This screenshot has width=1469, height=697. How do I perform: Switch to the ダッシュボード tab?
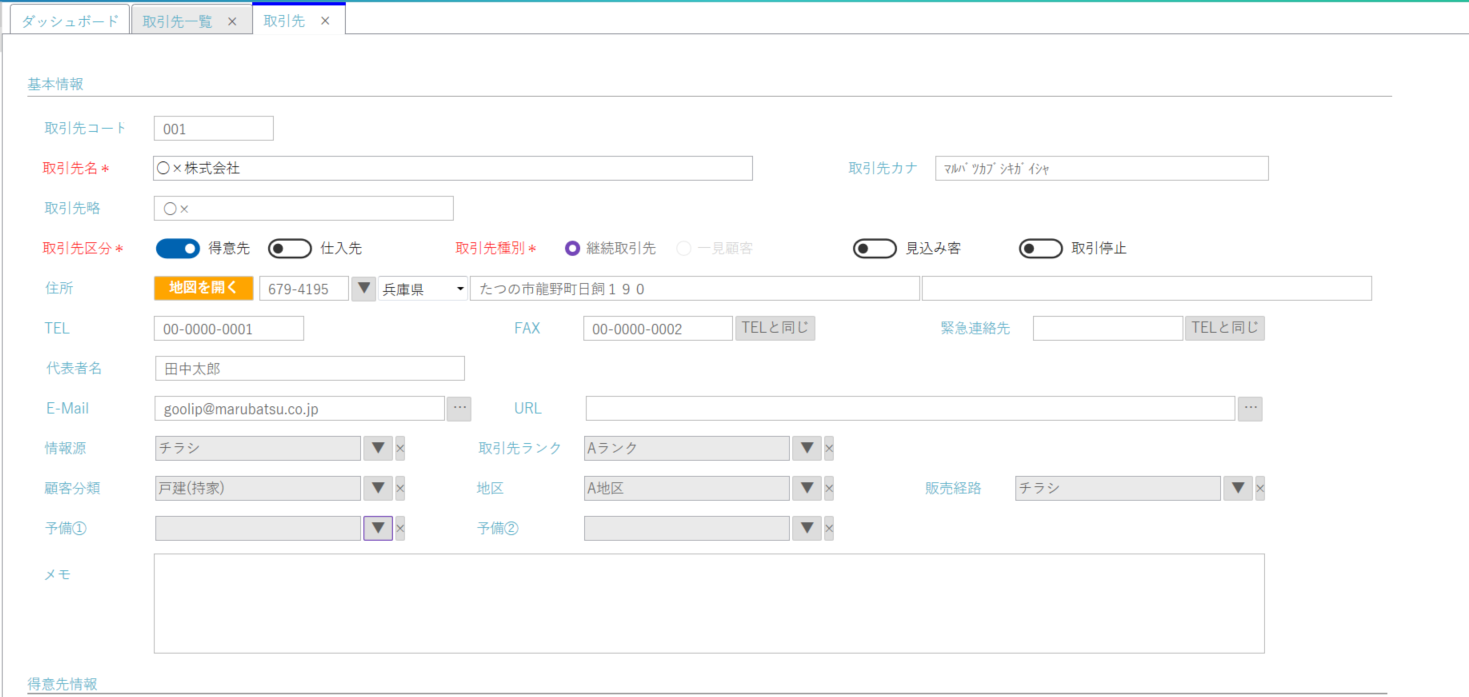click(70, 21)
